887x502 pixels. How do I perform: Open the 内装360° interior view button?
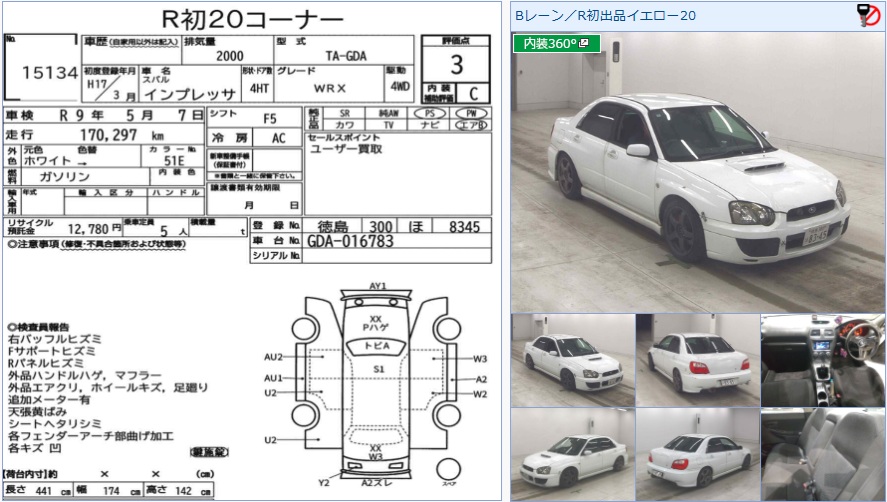coord(550,43)
